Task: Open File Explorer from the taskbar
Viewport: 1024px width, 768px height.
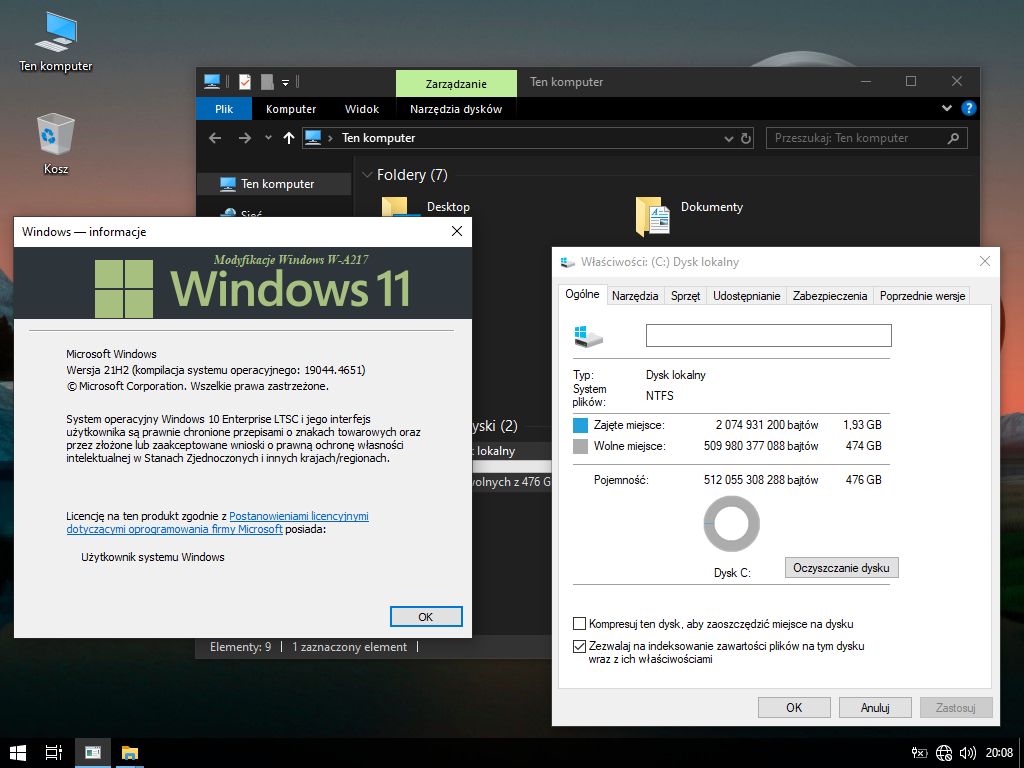Action: click(129, 752)
